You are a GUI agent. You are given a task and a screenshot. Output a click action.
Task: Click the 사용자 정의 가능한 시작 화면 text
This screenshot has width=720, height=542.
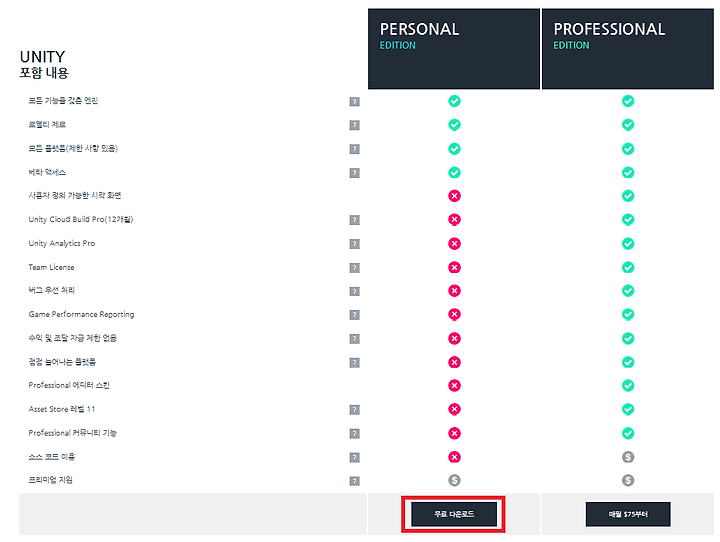75,195
